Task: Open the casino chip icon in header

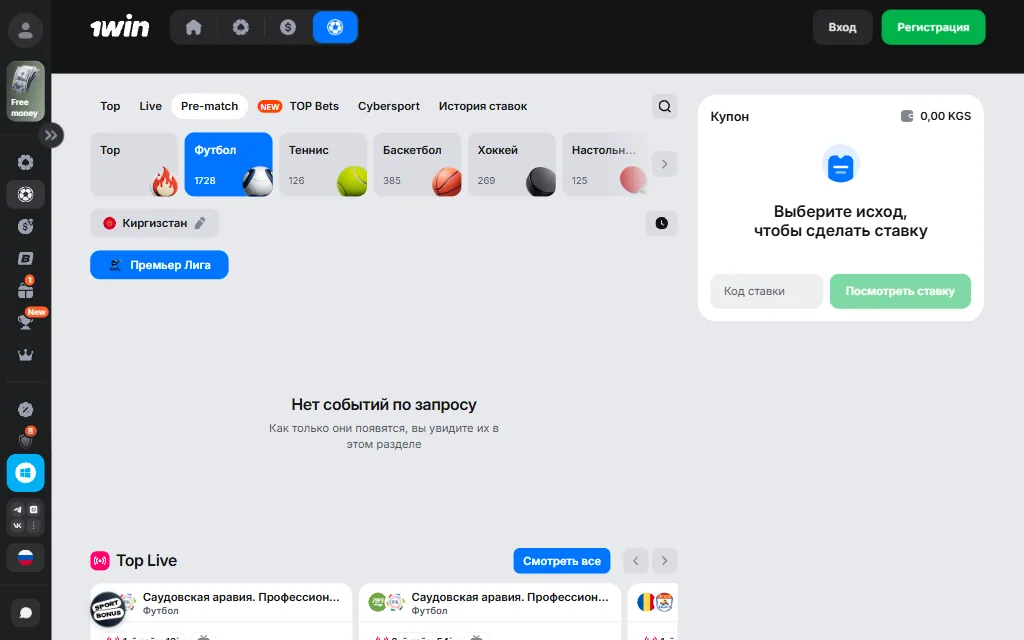Action: [241, 27]
